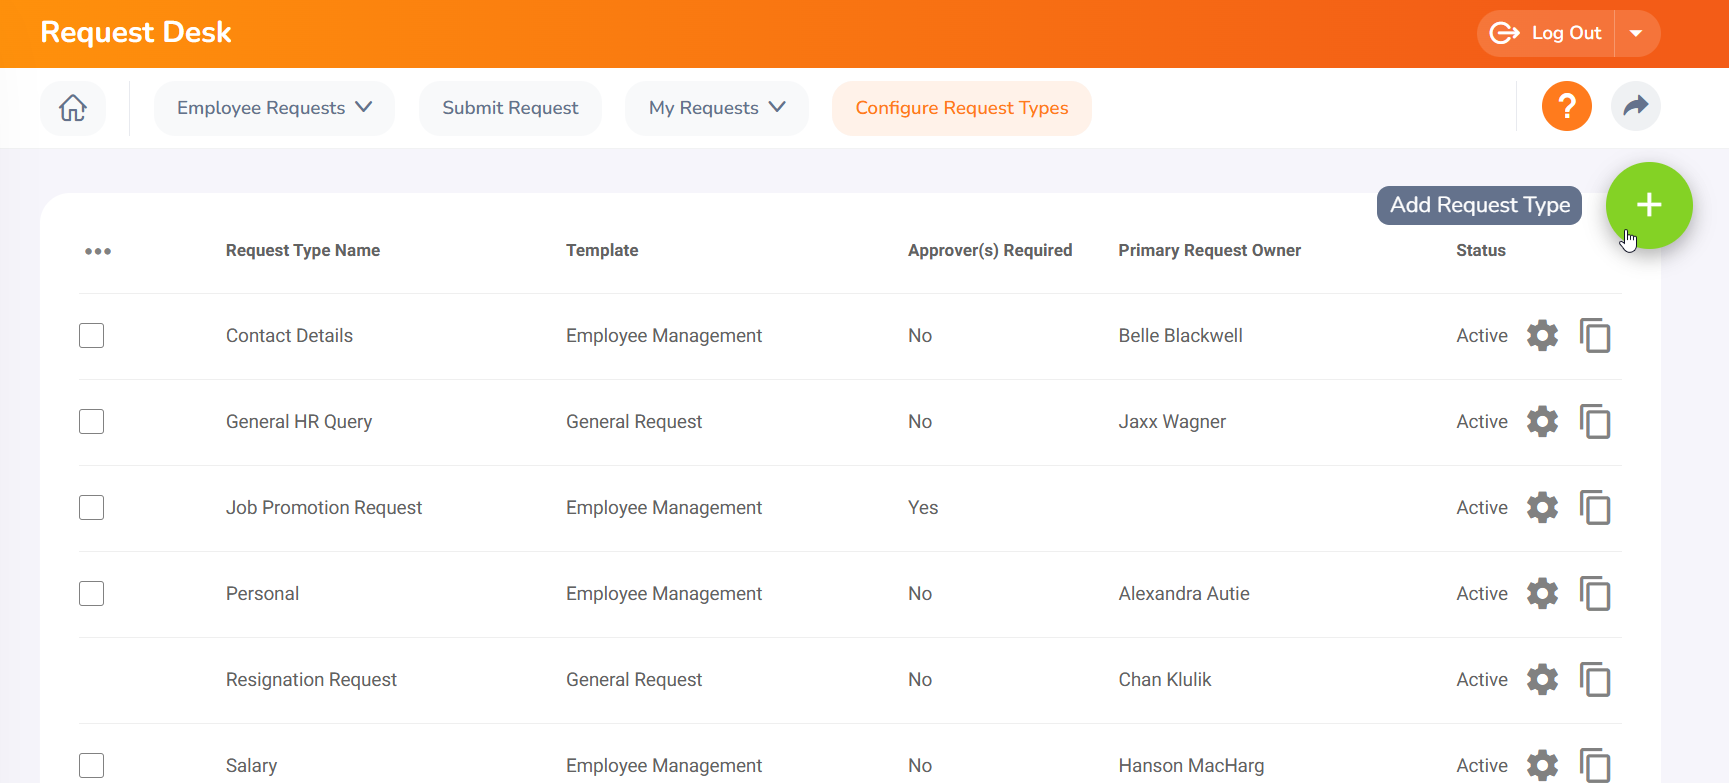The height and width of the screenshot is (783, 1729).
Task: Open the My Requests dropdown menu
Action: pos(716,108)
